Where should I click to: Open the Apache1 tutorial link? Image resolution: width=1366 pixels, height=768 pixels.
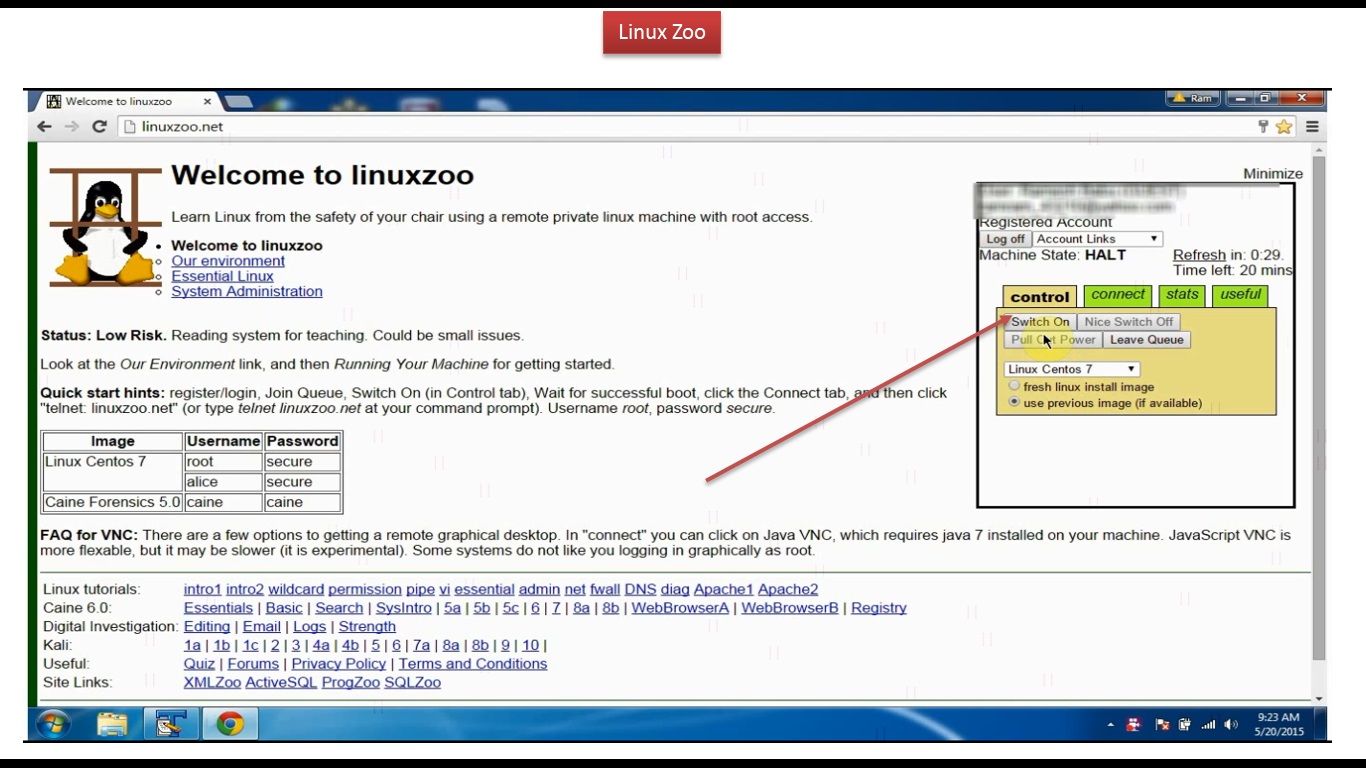(x=723, y=589)
